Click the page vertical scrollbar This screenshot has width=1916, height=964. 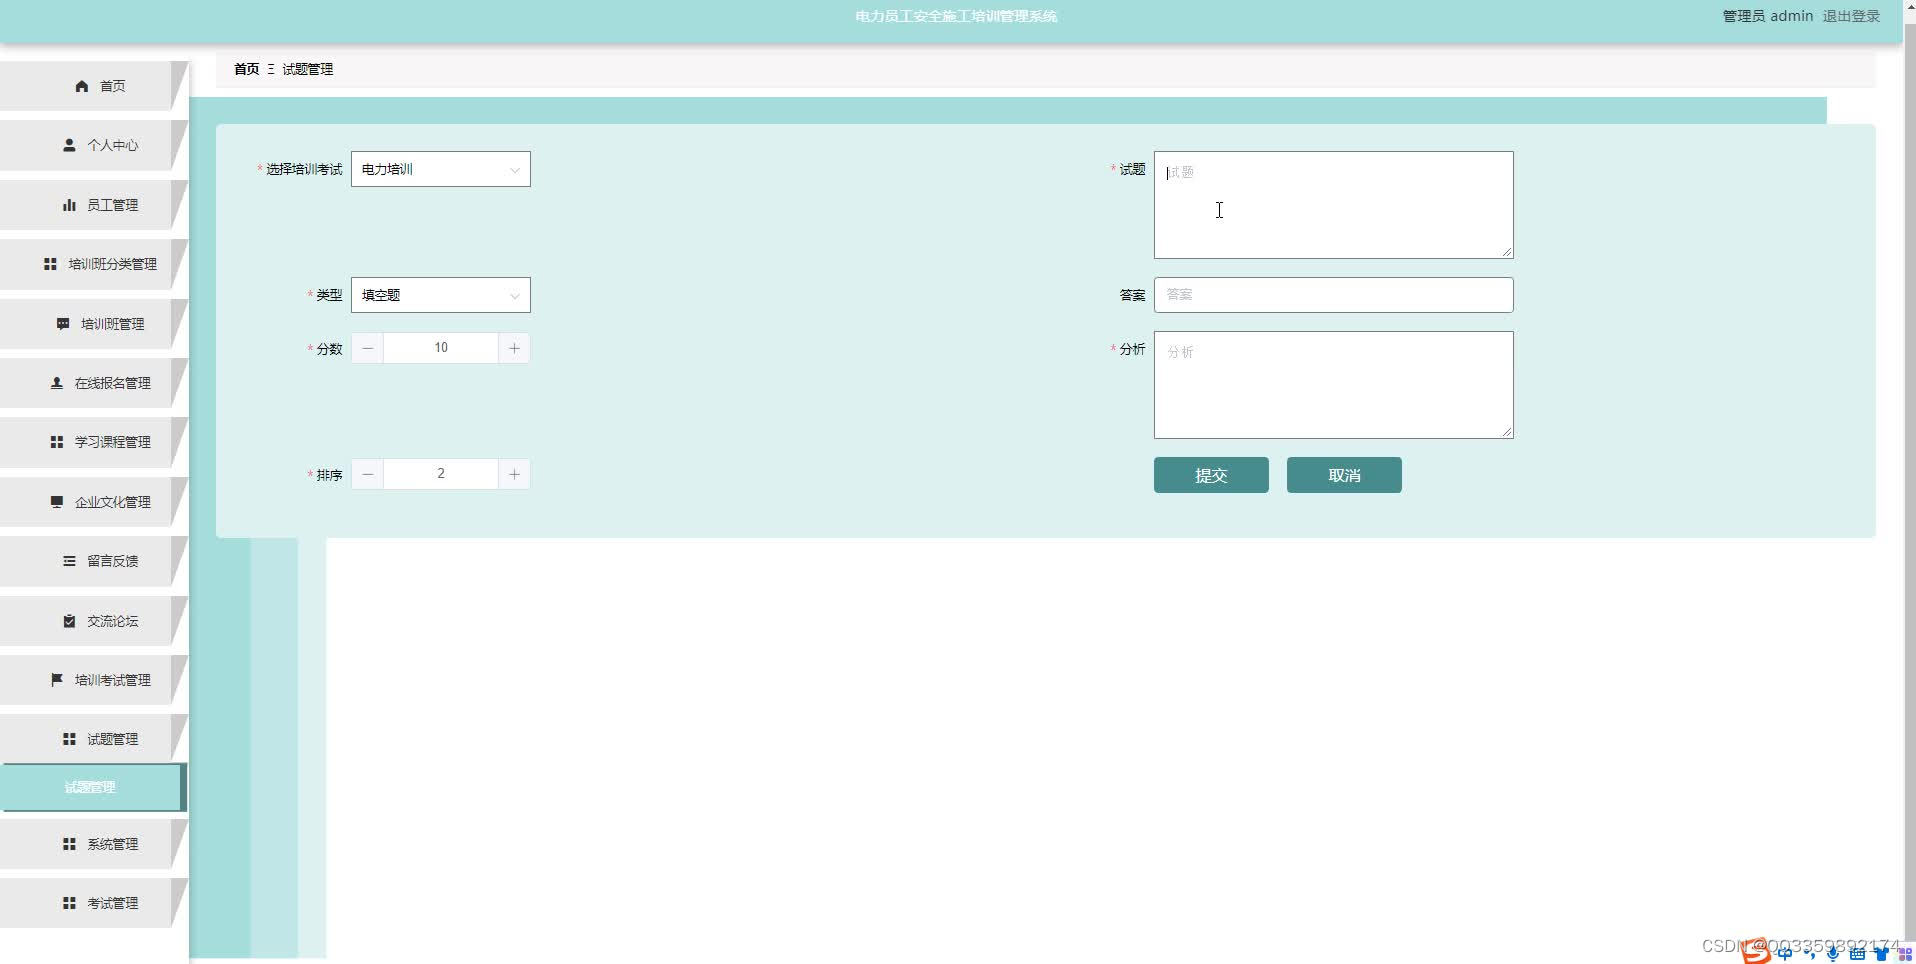pos(1909,482)
